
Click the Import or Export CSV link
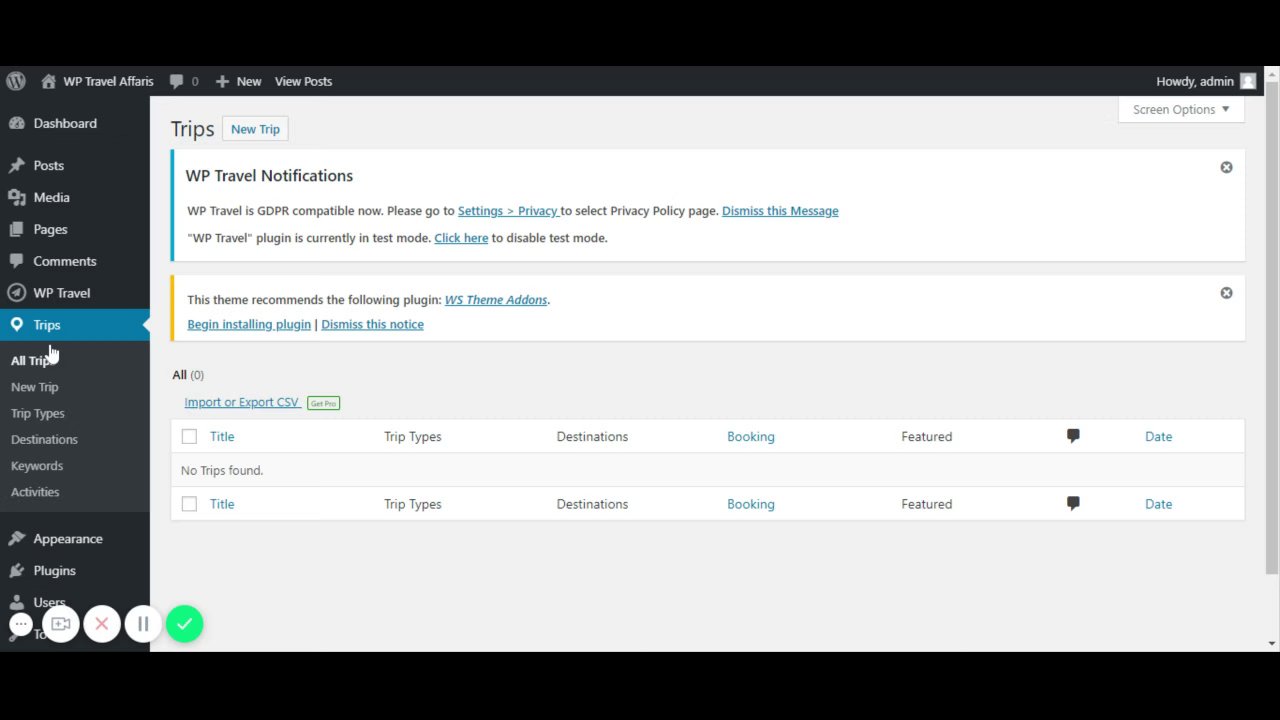[x=241, y=402]
